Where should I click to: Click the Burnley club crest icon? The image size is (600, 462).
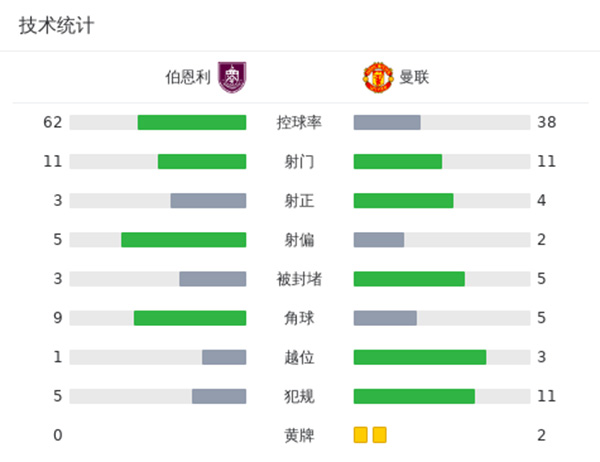point(231,76)
